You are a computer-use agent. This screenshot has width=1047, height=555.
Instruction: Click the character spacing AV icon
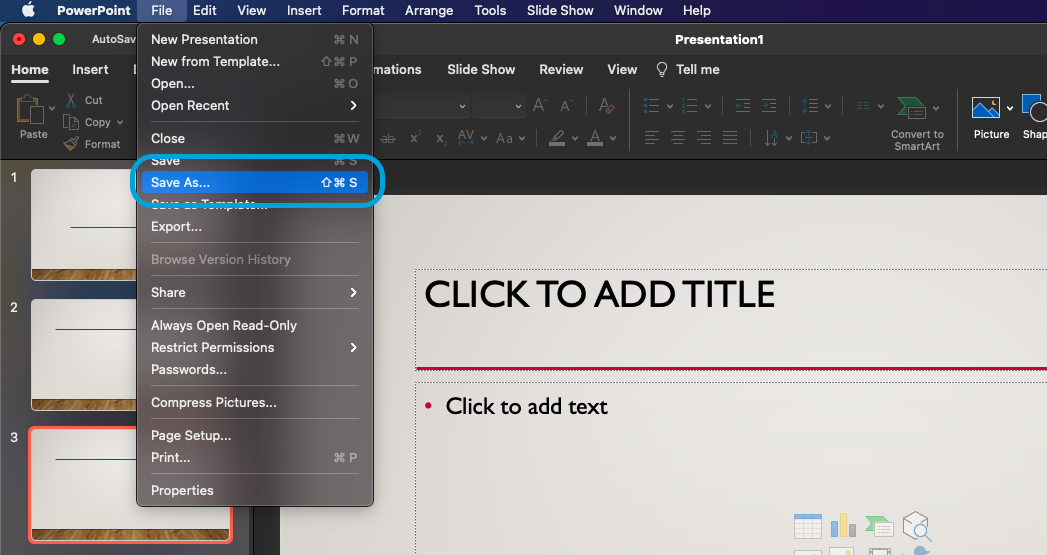pyautogui.click(x=465, y=138)
